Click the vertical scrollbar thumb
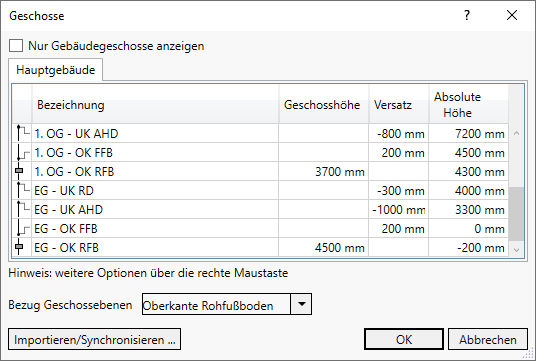Screen dimensions: 536x361 coord(517,214)
